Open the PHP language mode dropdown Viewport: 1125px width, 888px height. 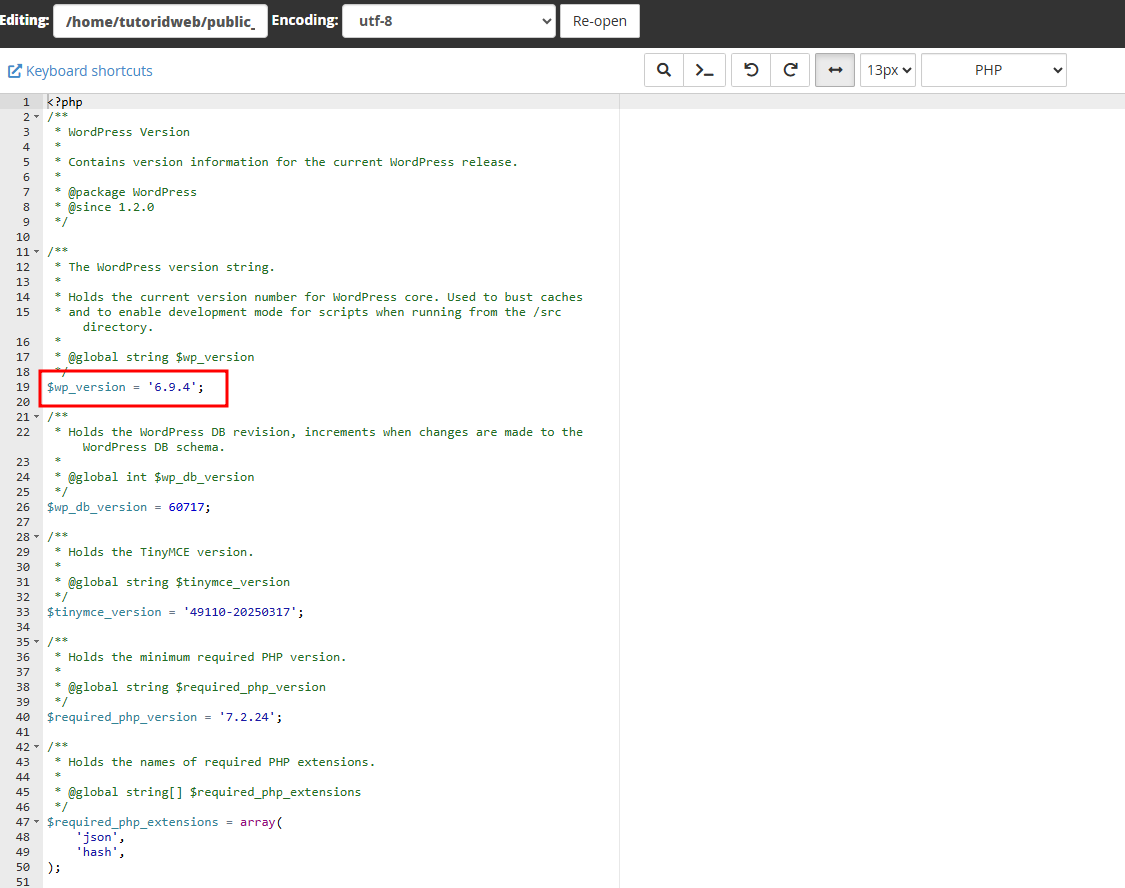click(994, 70)
